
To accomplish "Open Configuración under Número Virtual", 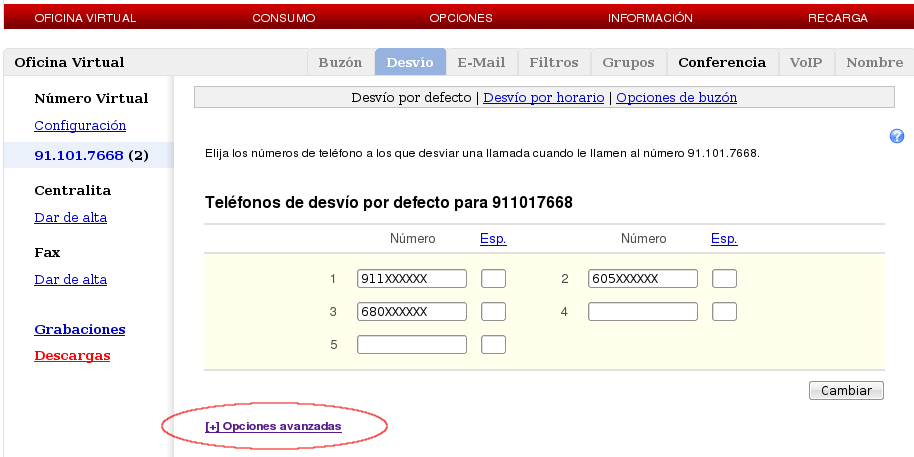I will [80, 125].
